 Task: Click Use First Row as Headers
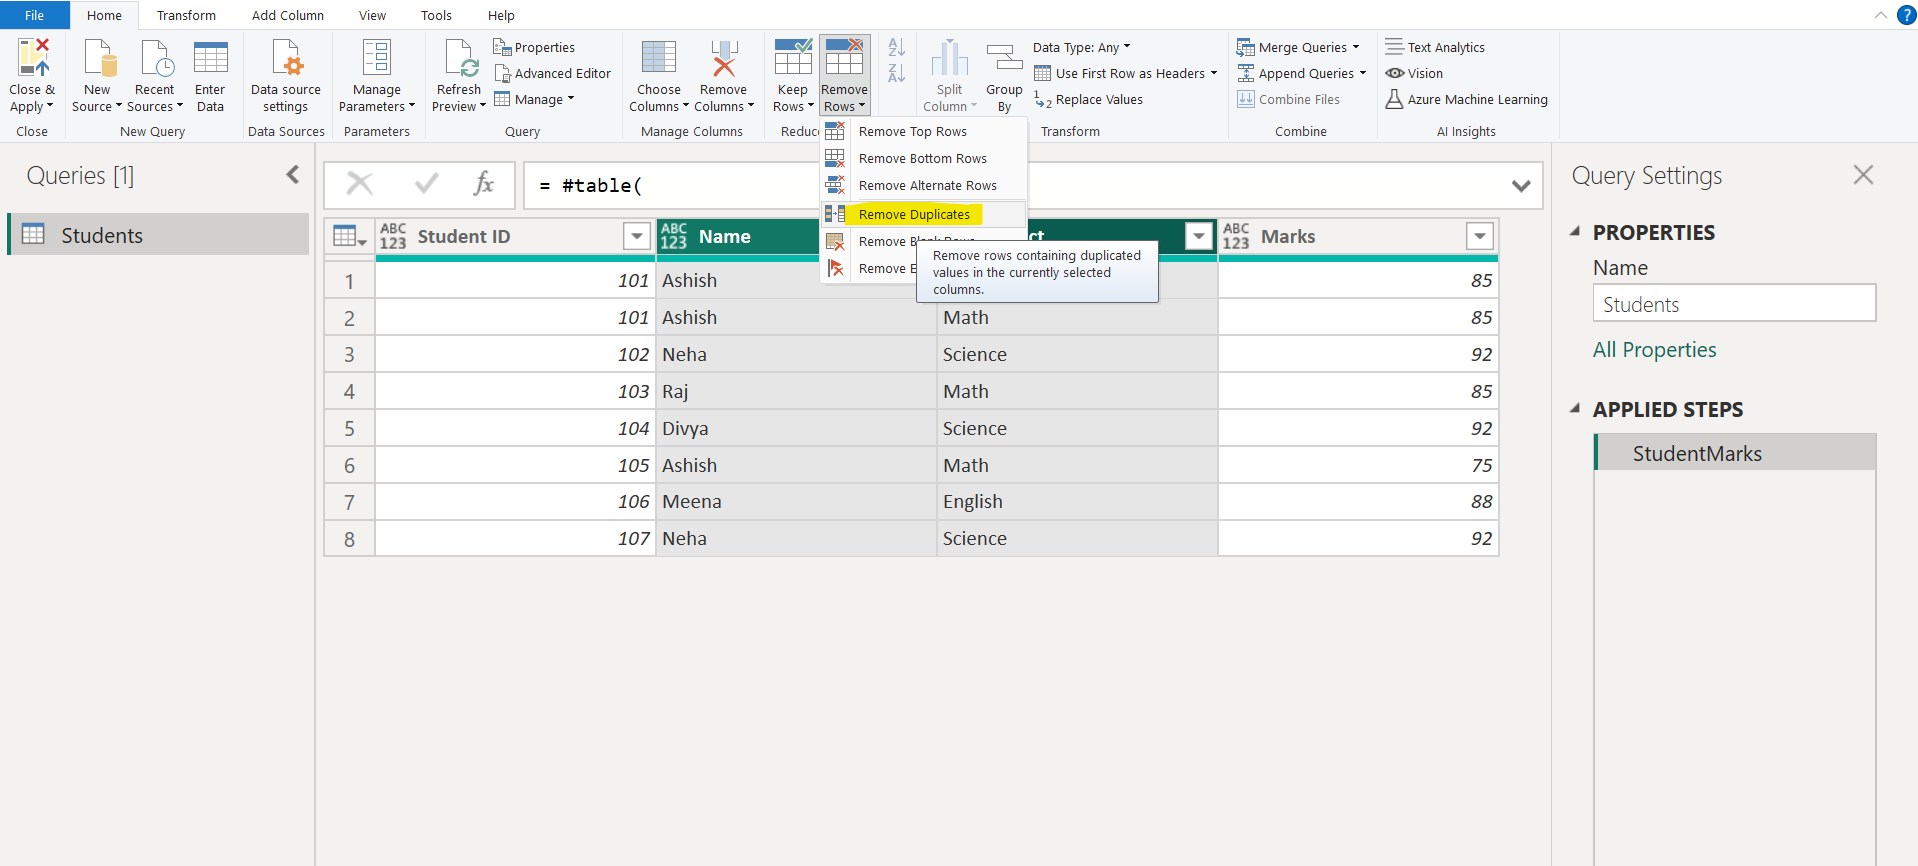click(x=1129, y=74)
